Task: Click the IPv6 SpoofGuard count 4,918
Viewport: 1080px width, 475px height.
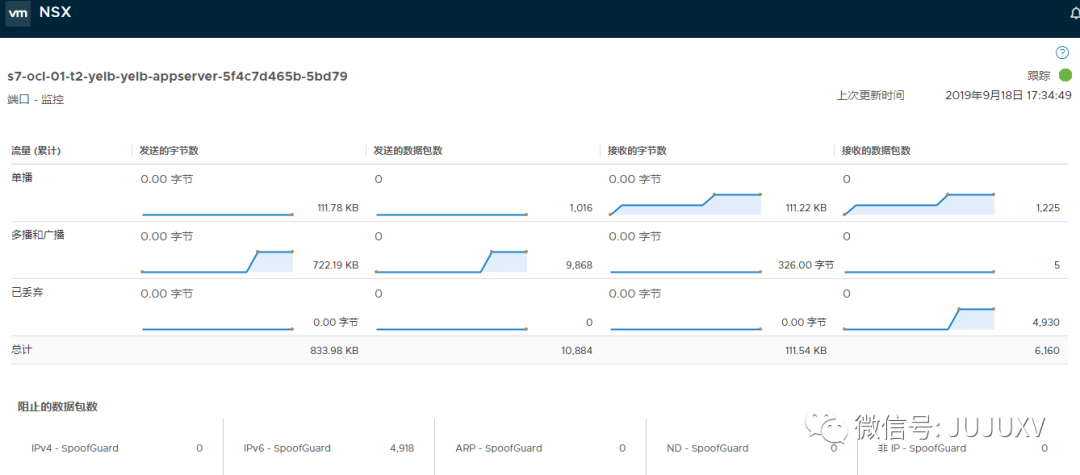Action: point(402,448)
